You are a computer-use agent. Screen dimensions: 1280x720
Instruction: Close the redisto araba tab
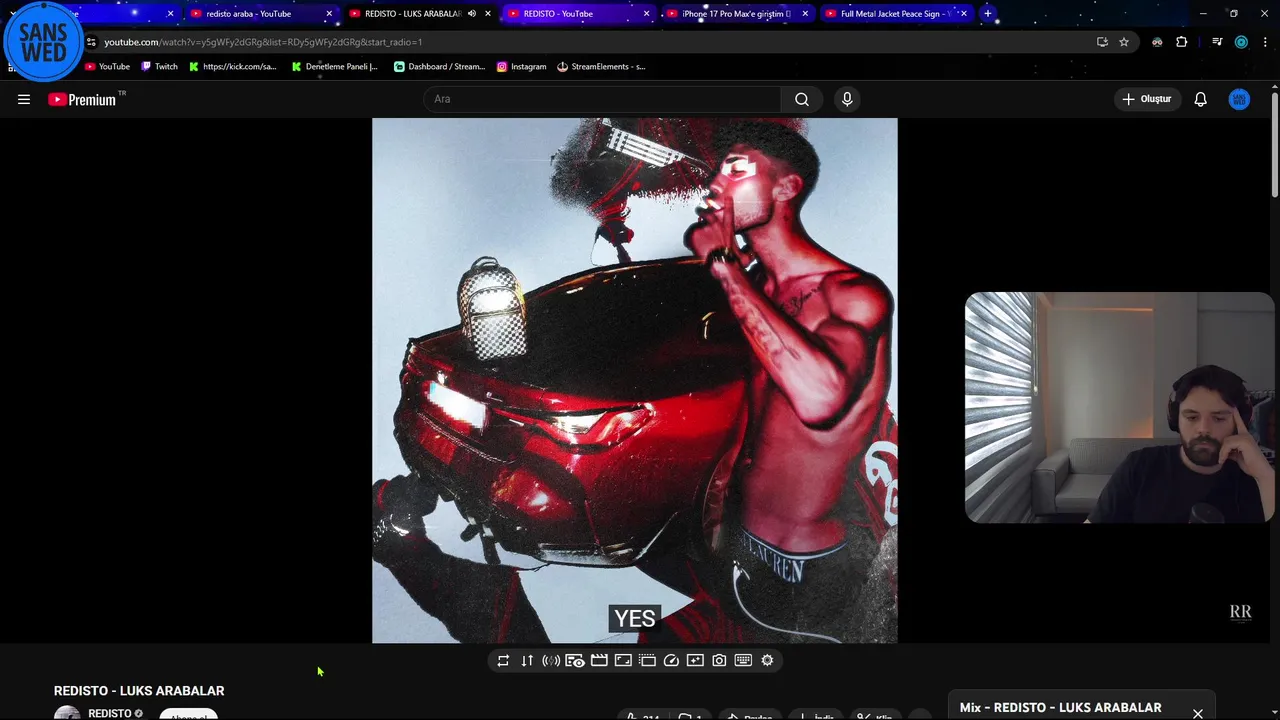pos(329,14)
